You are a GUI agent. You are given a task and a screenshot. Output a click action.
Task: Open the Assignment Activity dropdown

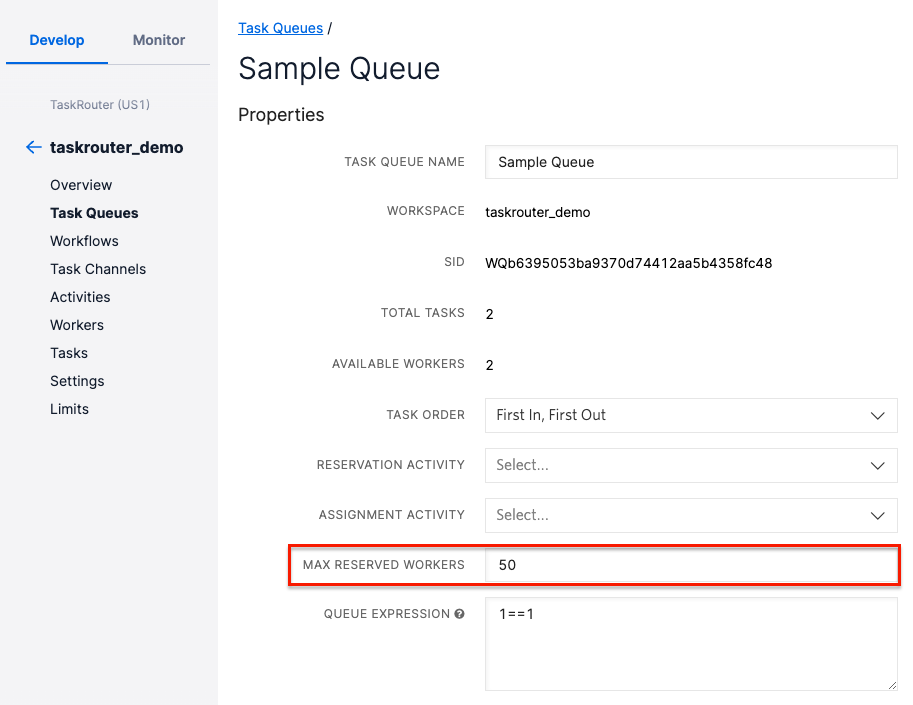coord(691,515)
